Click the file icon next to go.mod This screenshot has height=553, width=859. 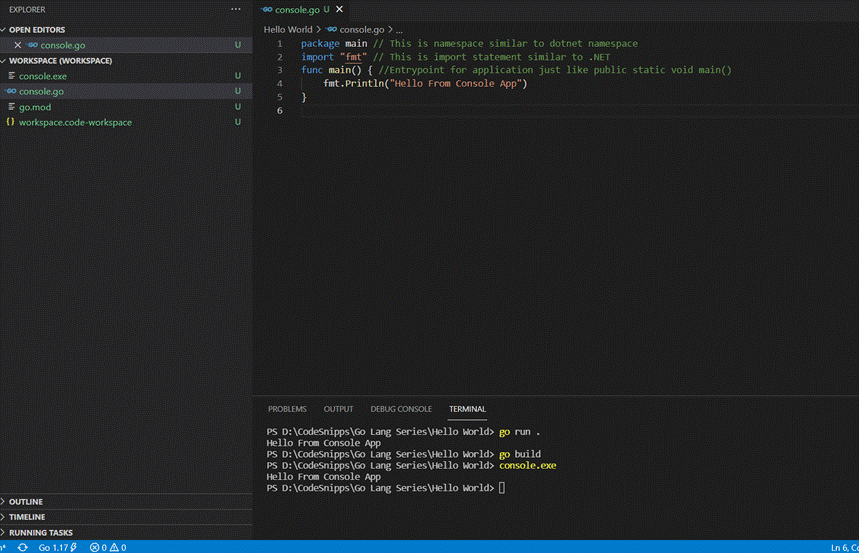tap(10, 107)
